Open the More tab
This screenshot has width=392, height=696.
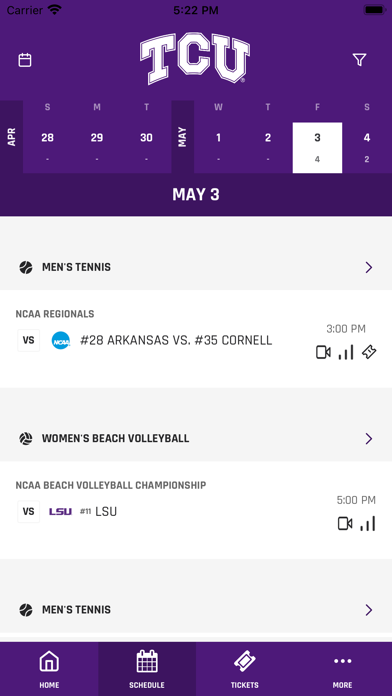[x=343, y=669]
